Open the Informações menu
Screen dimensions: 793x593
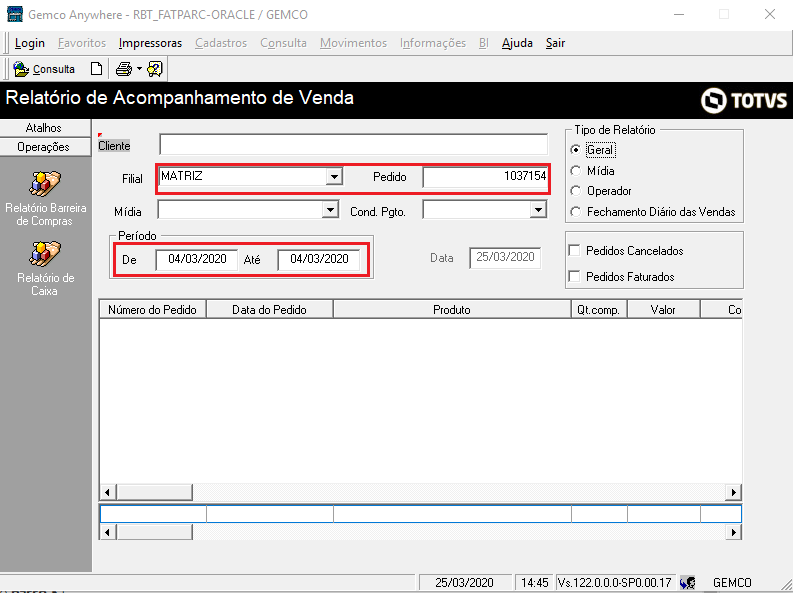(x=433, y=43)
